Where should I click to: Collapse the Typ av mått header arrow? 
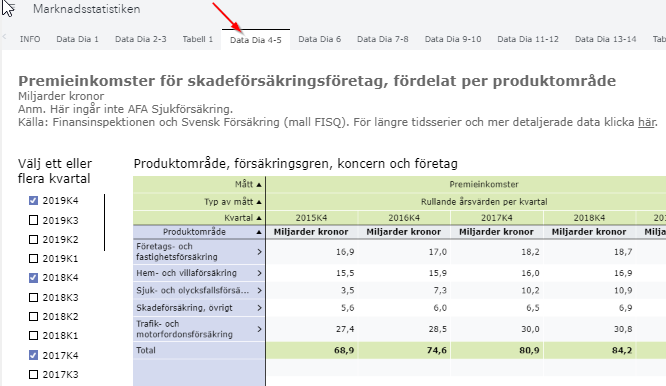point(259,202)
